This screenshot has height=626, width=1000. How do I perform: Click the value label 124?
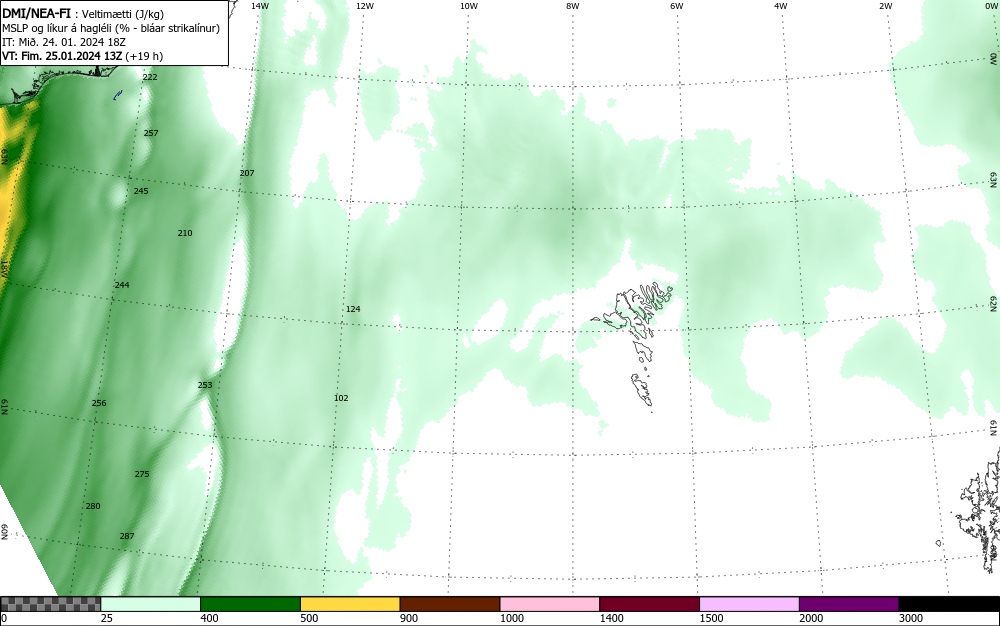click(x=353, y=309)
